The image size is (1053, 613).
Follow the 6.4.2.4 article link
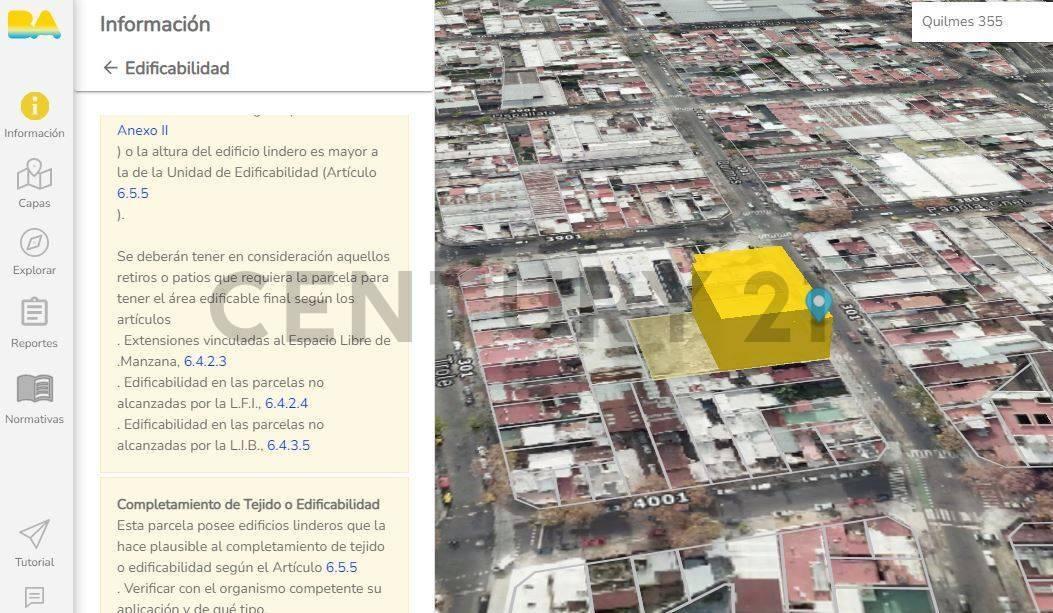[x=286, y=403]
